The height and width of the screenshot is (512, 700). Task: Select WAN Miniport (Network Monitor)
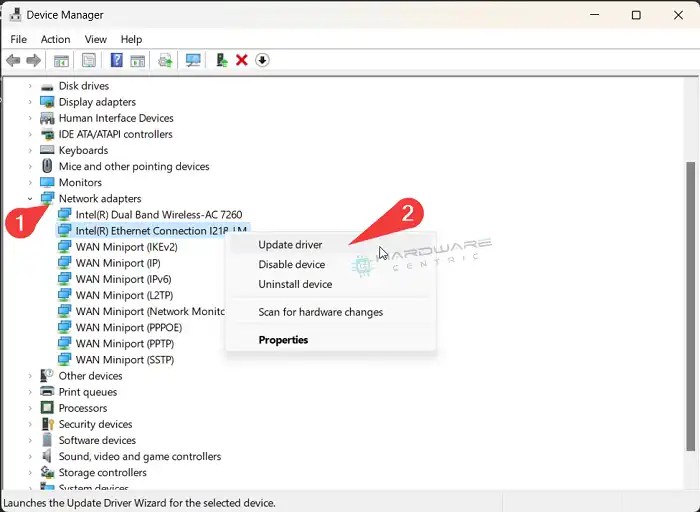tap(150, 311)
